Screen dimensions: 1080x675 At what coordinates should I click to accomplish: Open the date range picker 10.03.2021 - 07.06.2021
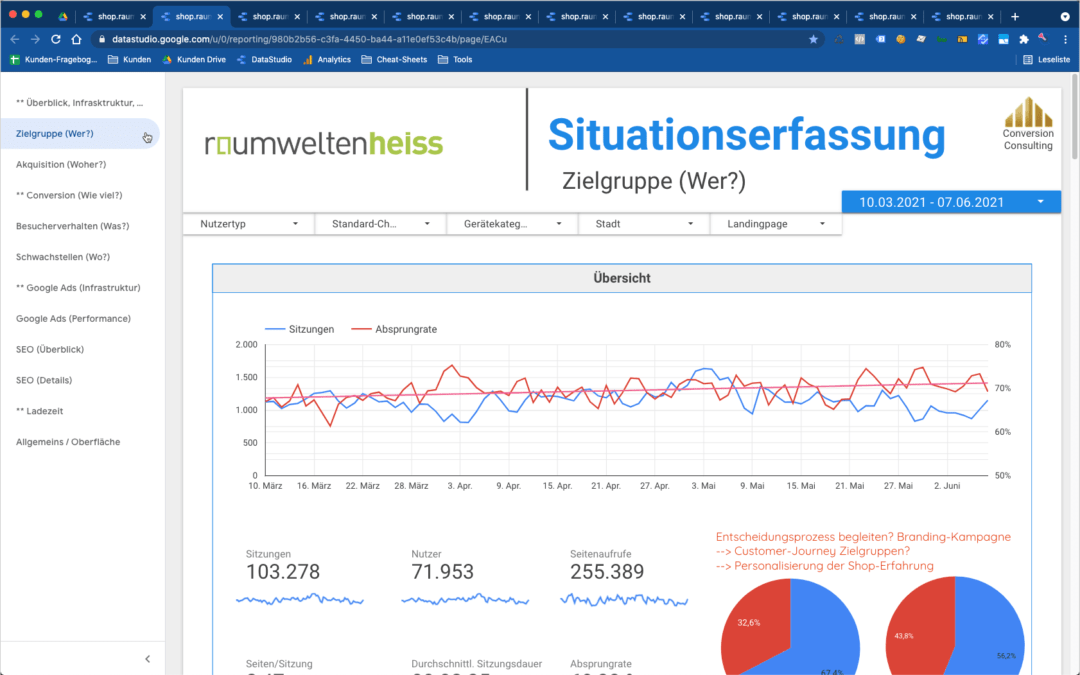tap(950, 202)
